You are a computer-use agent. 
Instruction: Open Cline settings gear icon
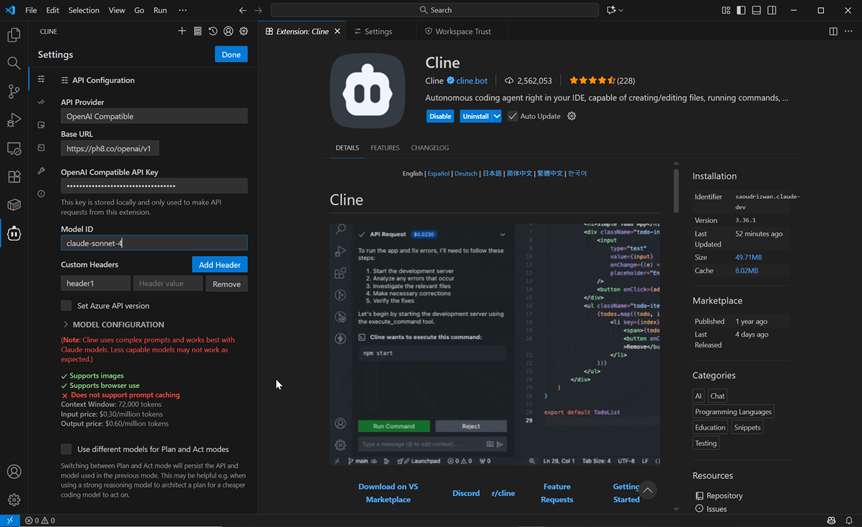244,31
